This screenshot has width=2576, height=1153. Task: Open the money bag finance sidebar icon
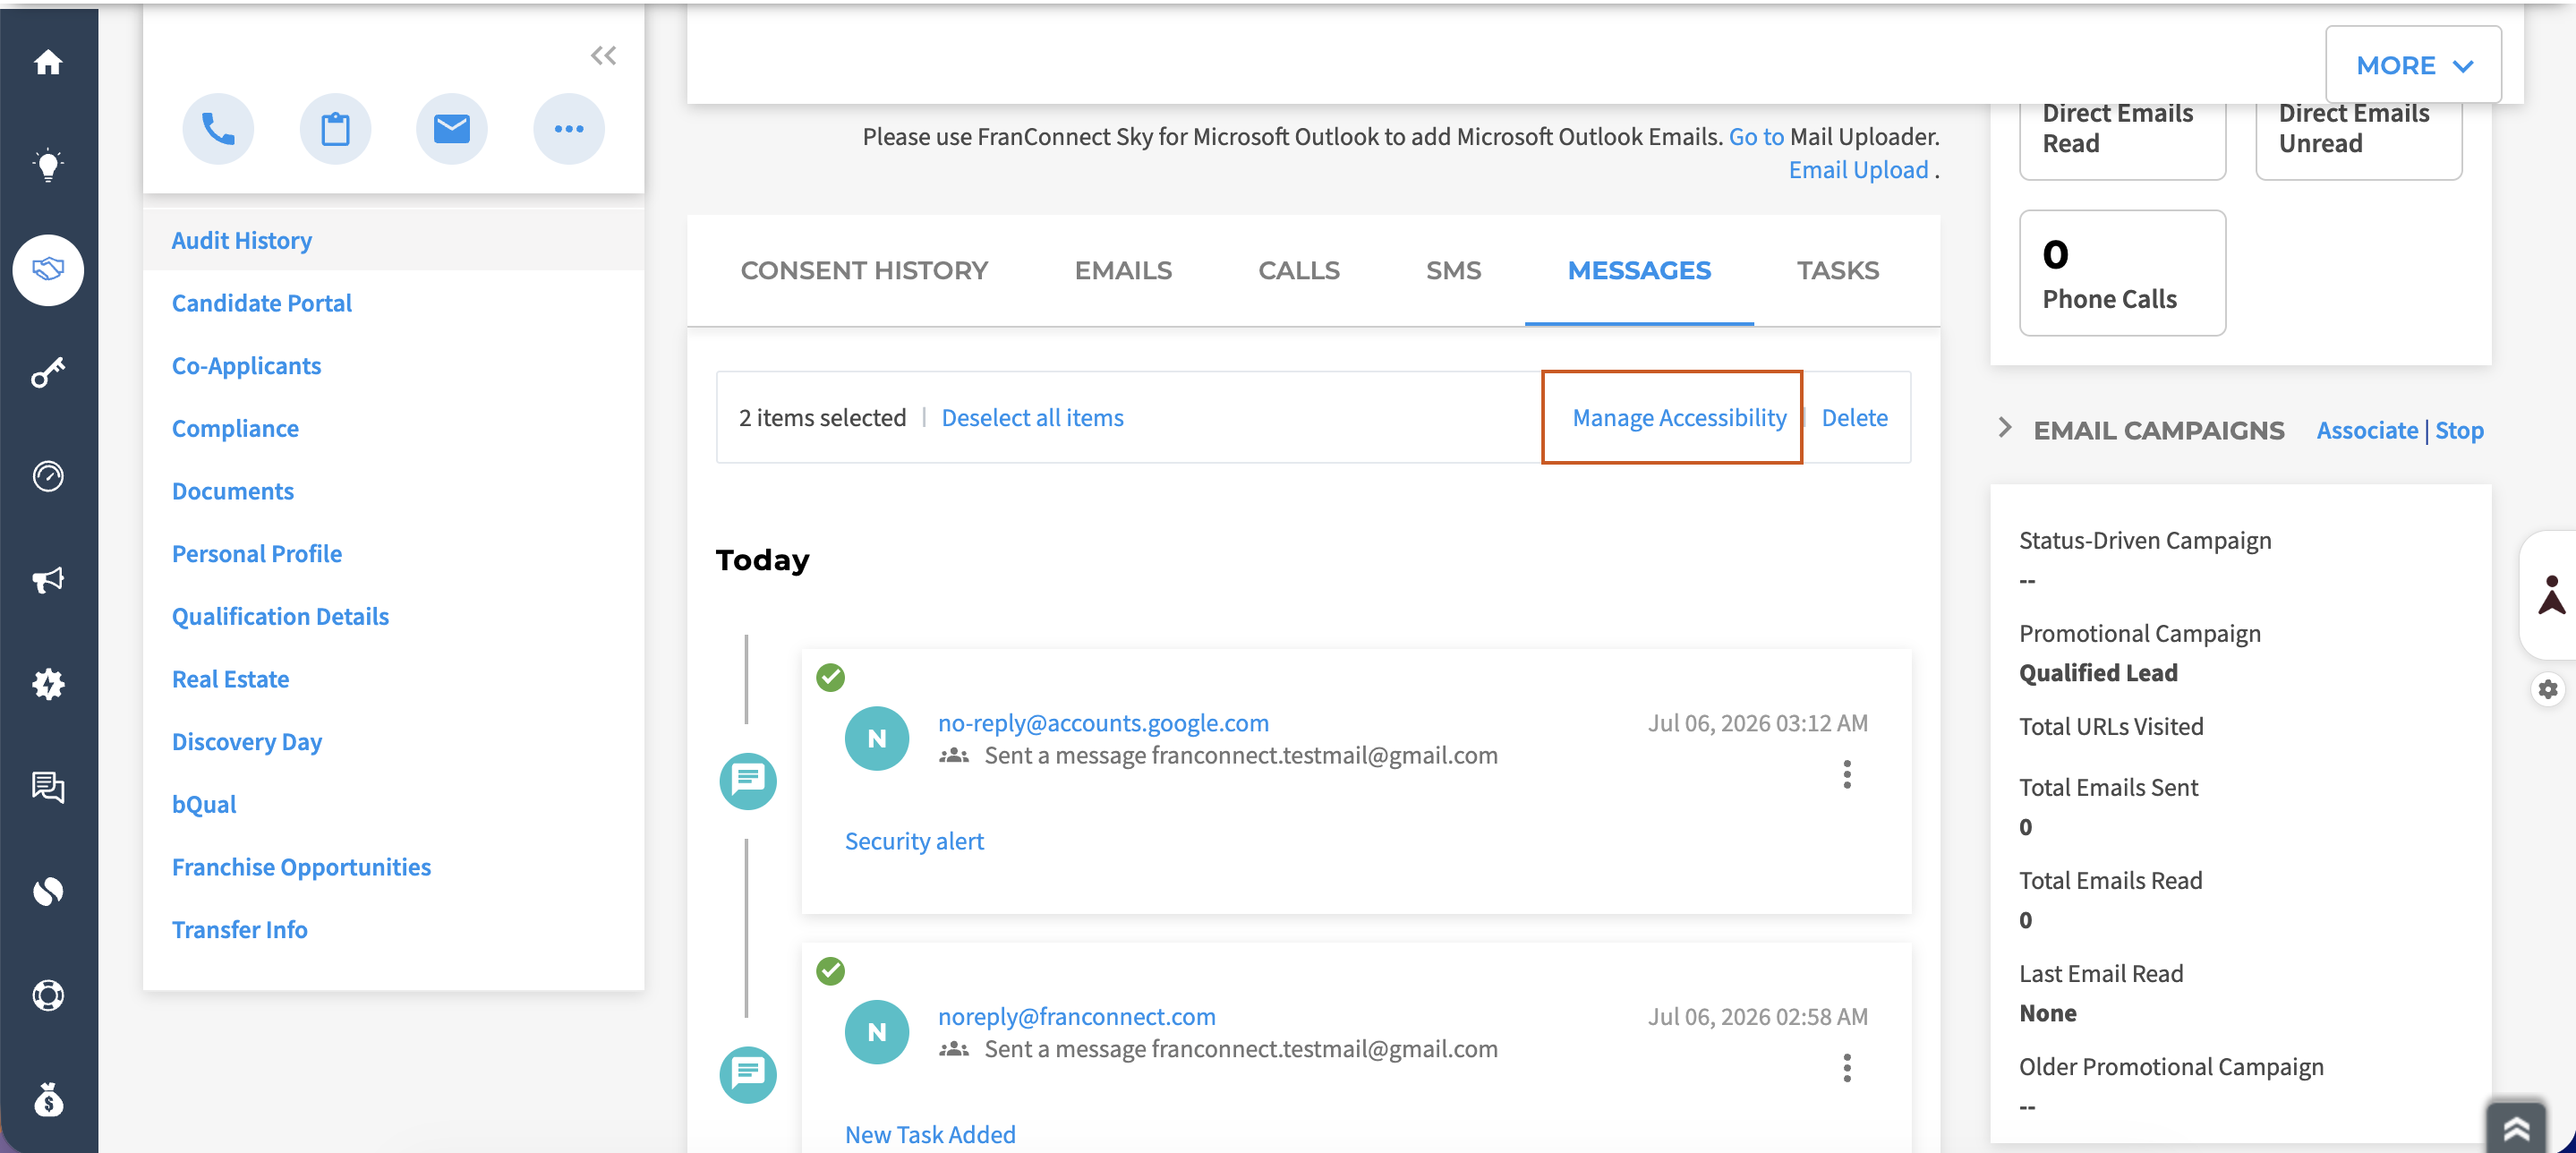click(x=48, y=1099)
